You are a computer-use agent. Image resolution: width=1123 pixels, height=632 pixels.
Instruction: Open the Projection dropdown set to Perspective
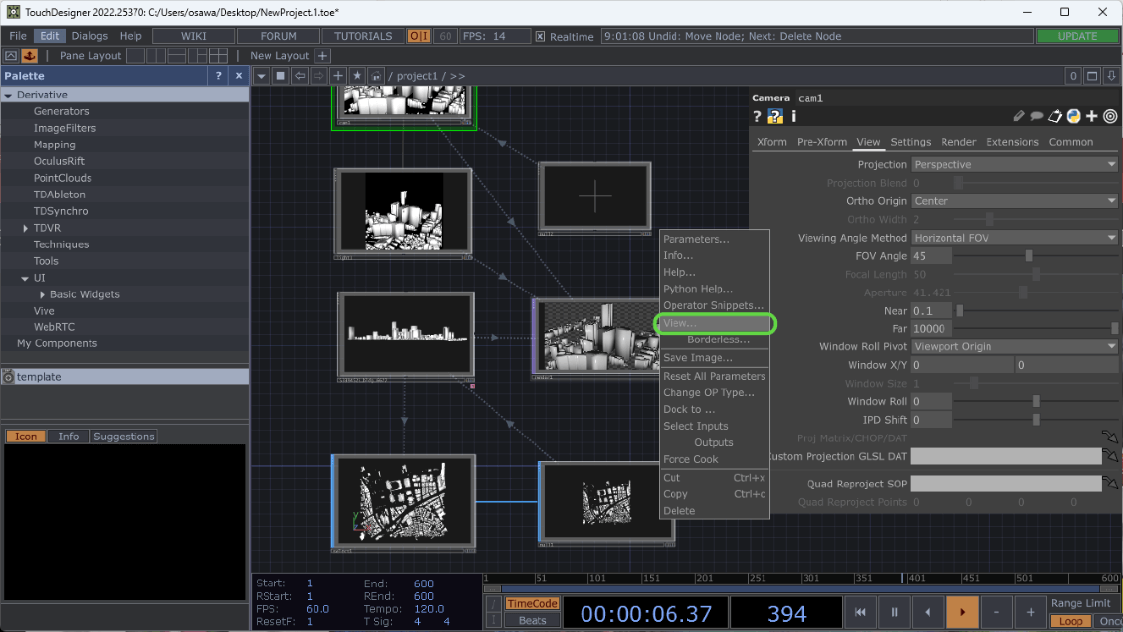[1014, 164]
